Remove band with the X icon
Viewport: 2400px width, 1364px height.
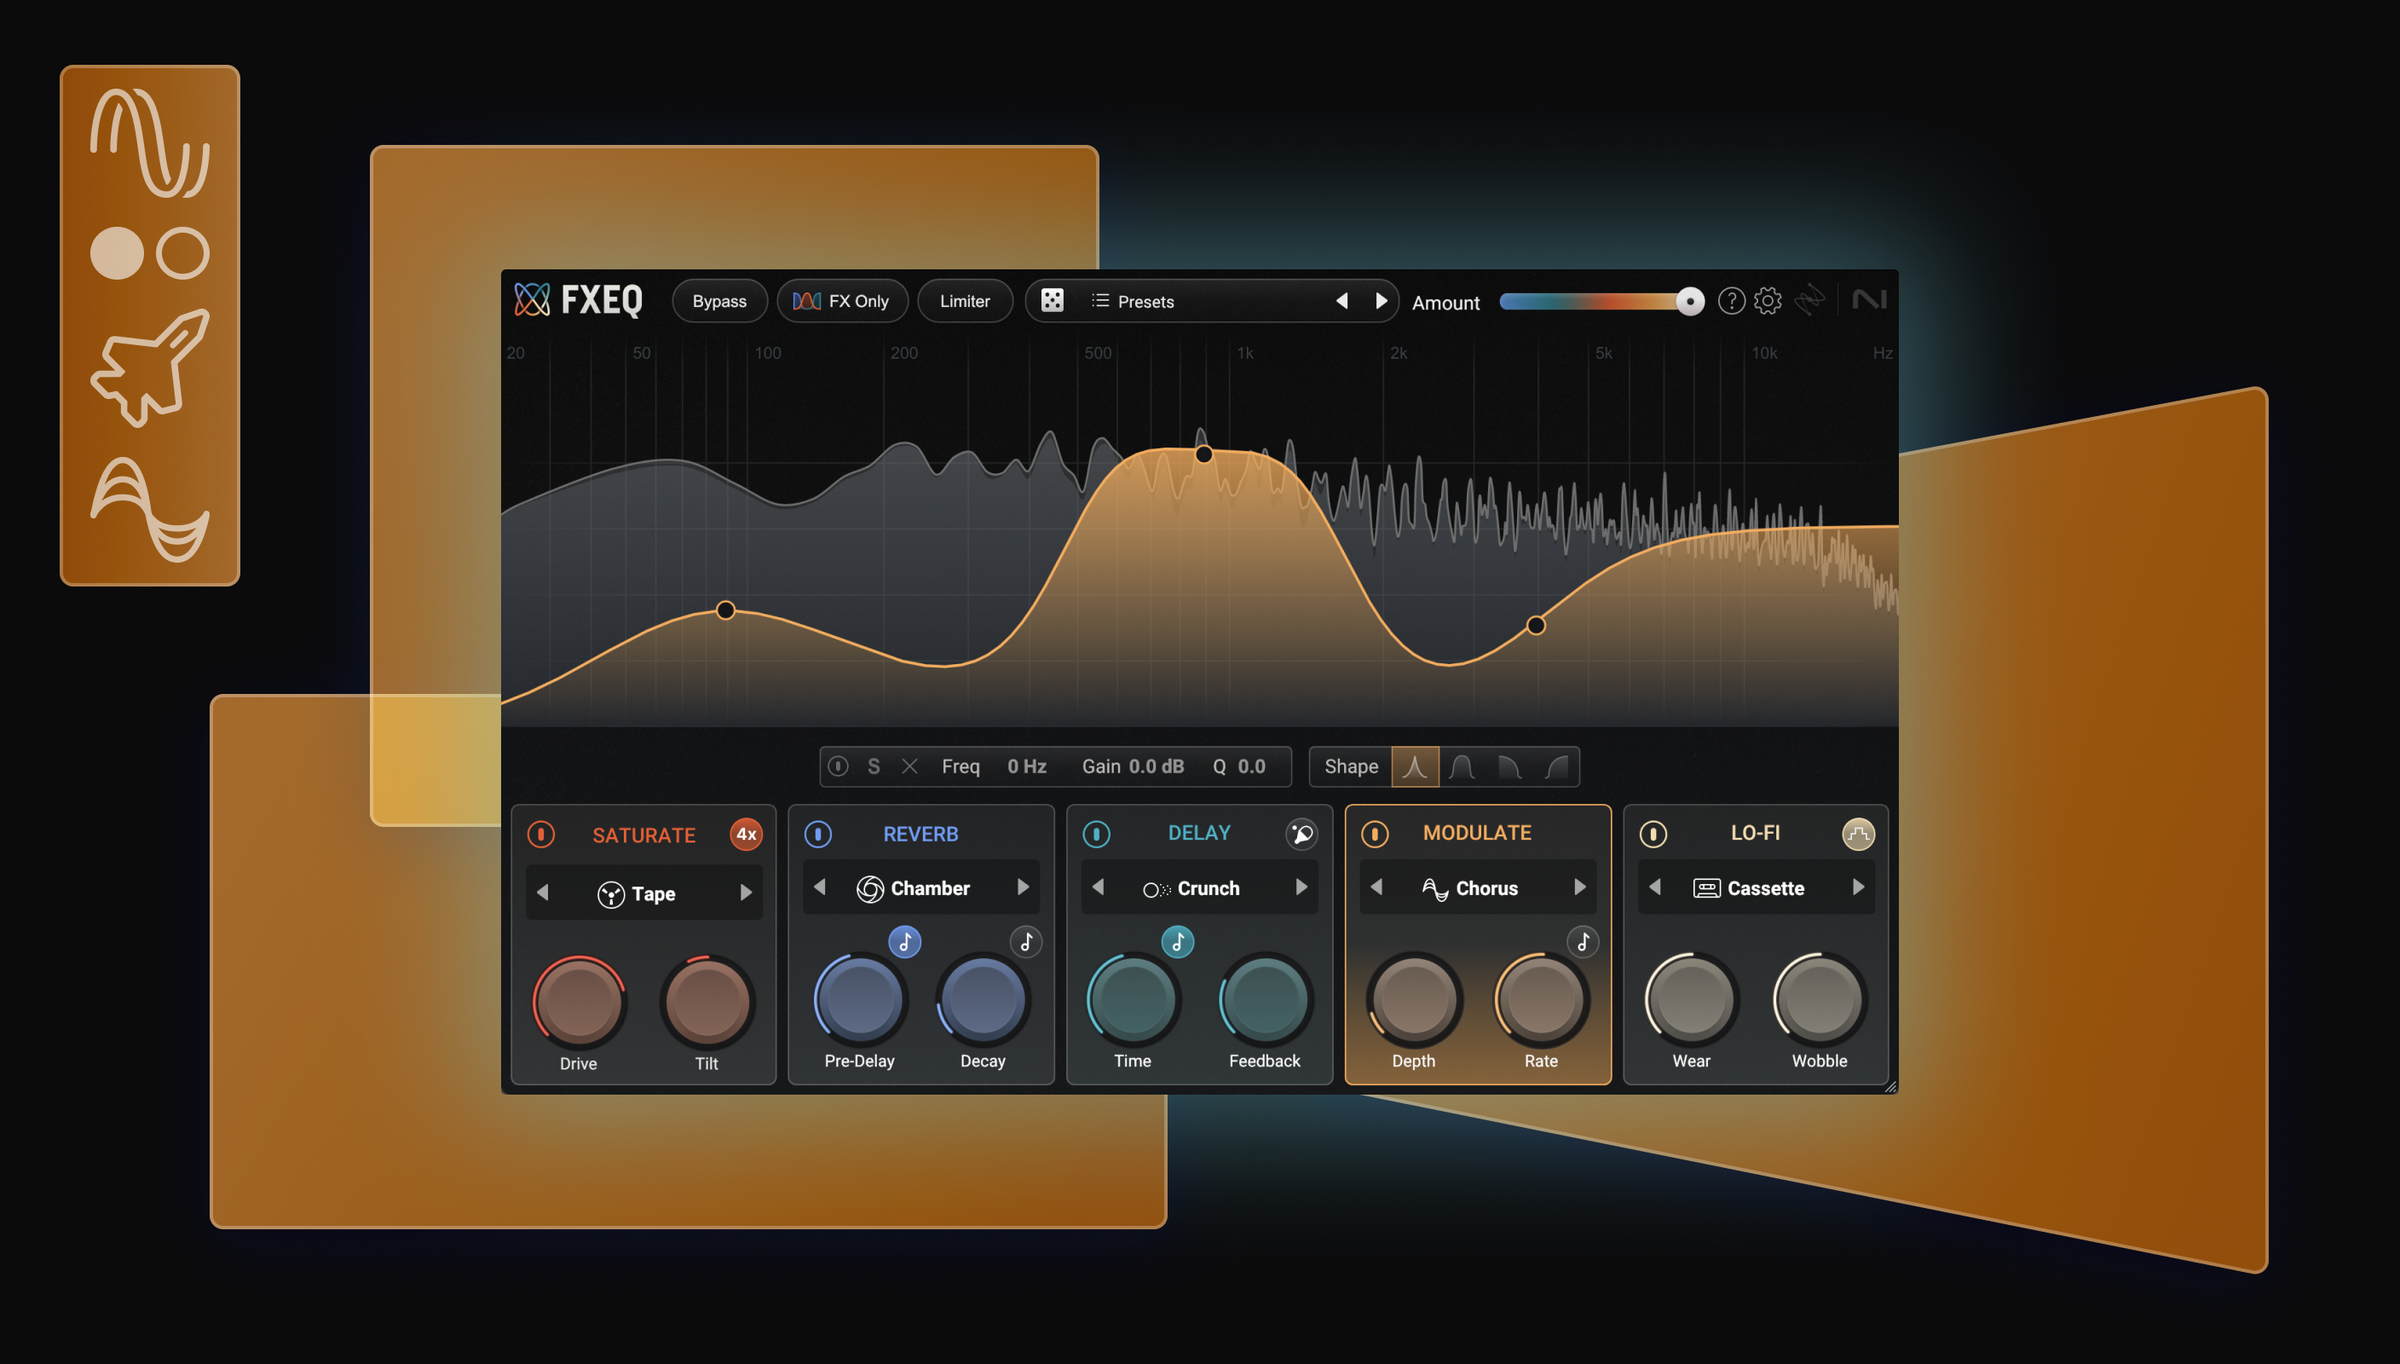909,766
